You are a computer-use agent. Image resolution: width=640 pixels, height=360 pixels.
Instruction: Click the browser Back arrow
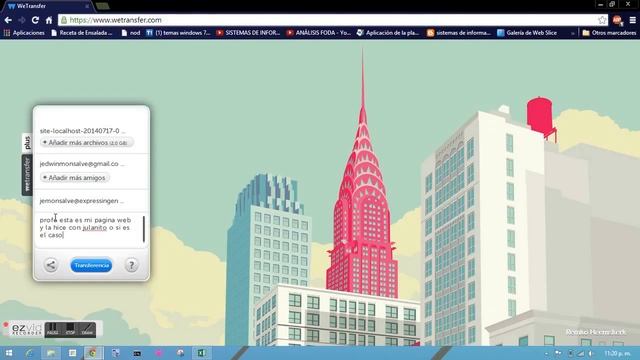[8, 20]
